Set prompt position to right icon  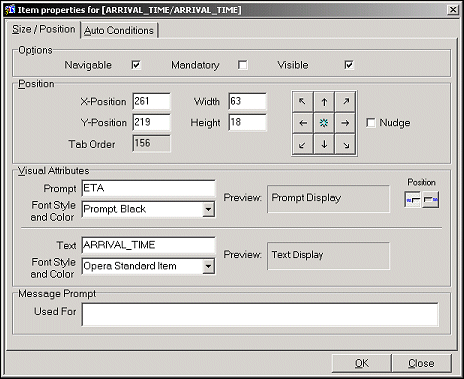click(430, 200)
